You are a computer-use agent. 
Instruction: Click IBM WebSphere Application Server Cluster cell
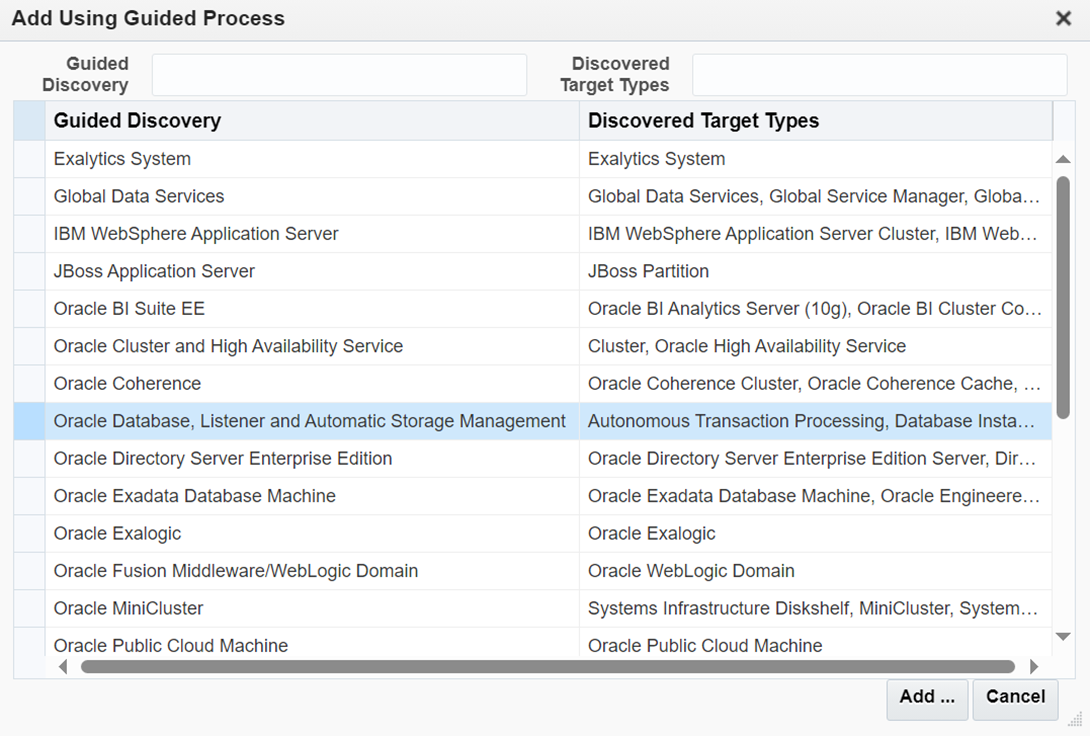click(815, 234)
